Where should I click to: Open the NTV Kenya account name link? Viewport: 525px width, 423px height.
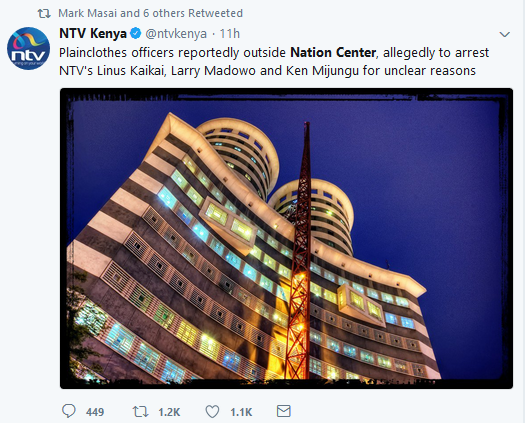point(93,33)
